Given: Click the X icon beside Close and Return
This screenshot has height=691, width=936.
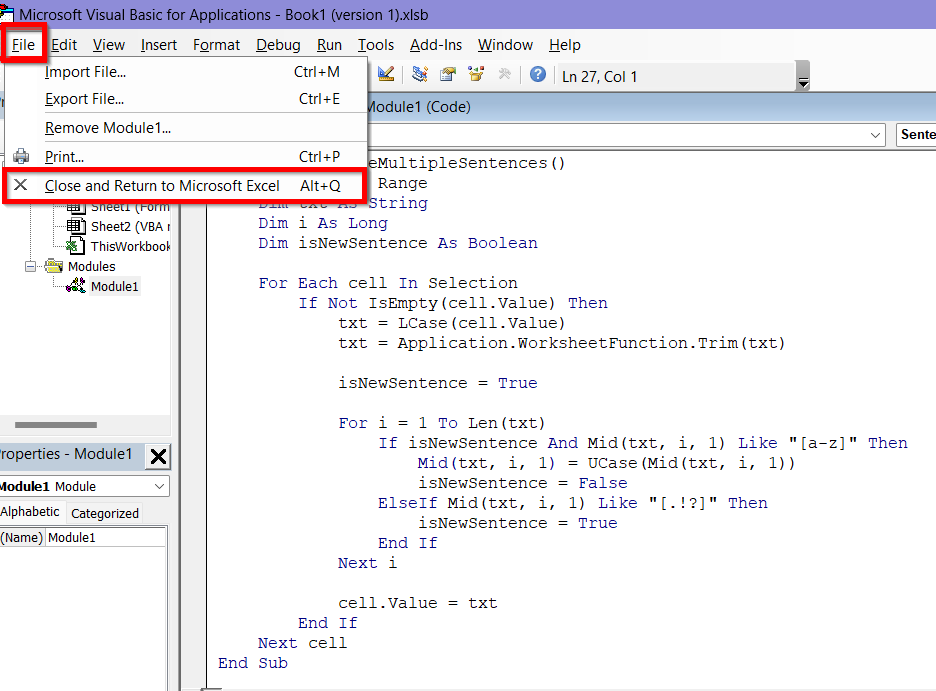Looking at the screenshot, I should (x=20, y=185).
